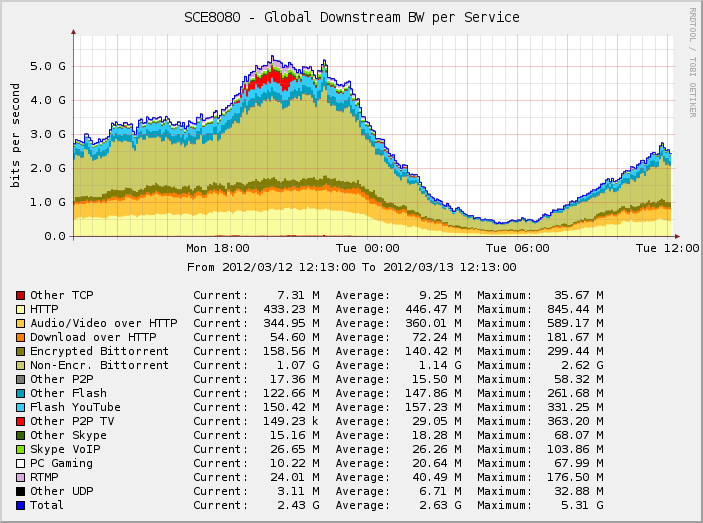Select the Tue 00:00 time axis label

(367, 248)
